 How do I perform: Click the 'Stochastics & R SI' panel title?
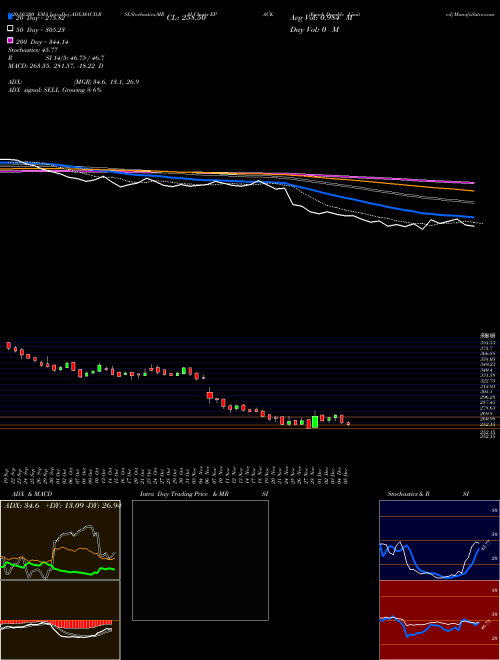(x=428, y=494)
